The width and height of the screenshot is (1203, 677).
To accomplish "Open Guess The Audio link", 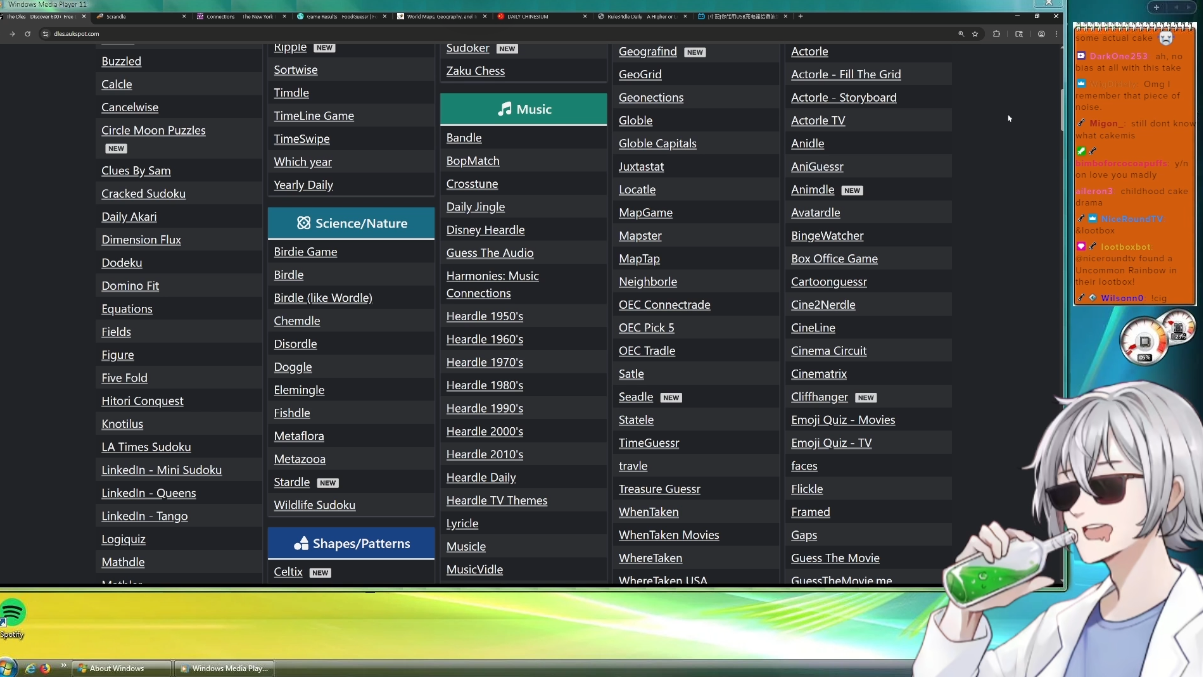I will click(x=490, y=253).
